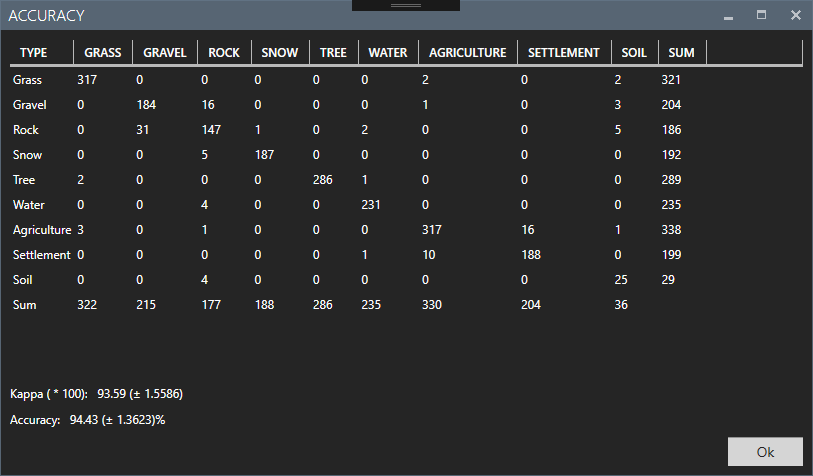This screenshot has width=813, height=476.
Task: Click sum value 321 in Grass row
Action: [x=671, y=80]
